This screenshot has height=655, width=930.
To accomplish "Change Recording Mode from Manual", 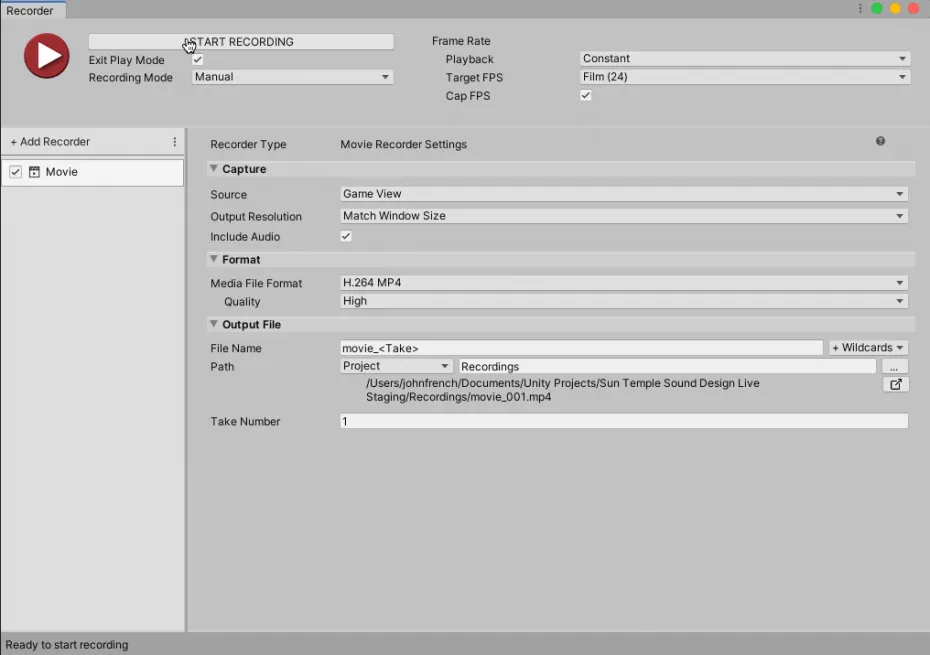I will coord(291,76).
